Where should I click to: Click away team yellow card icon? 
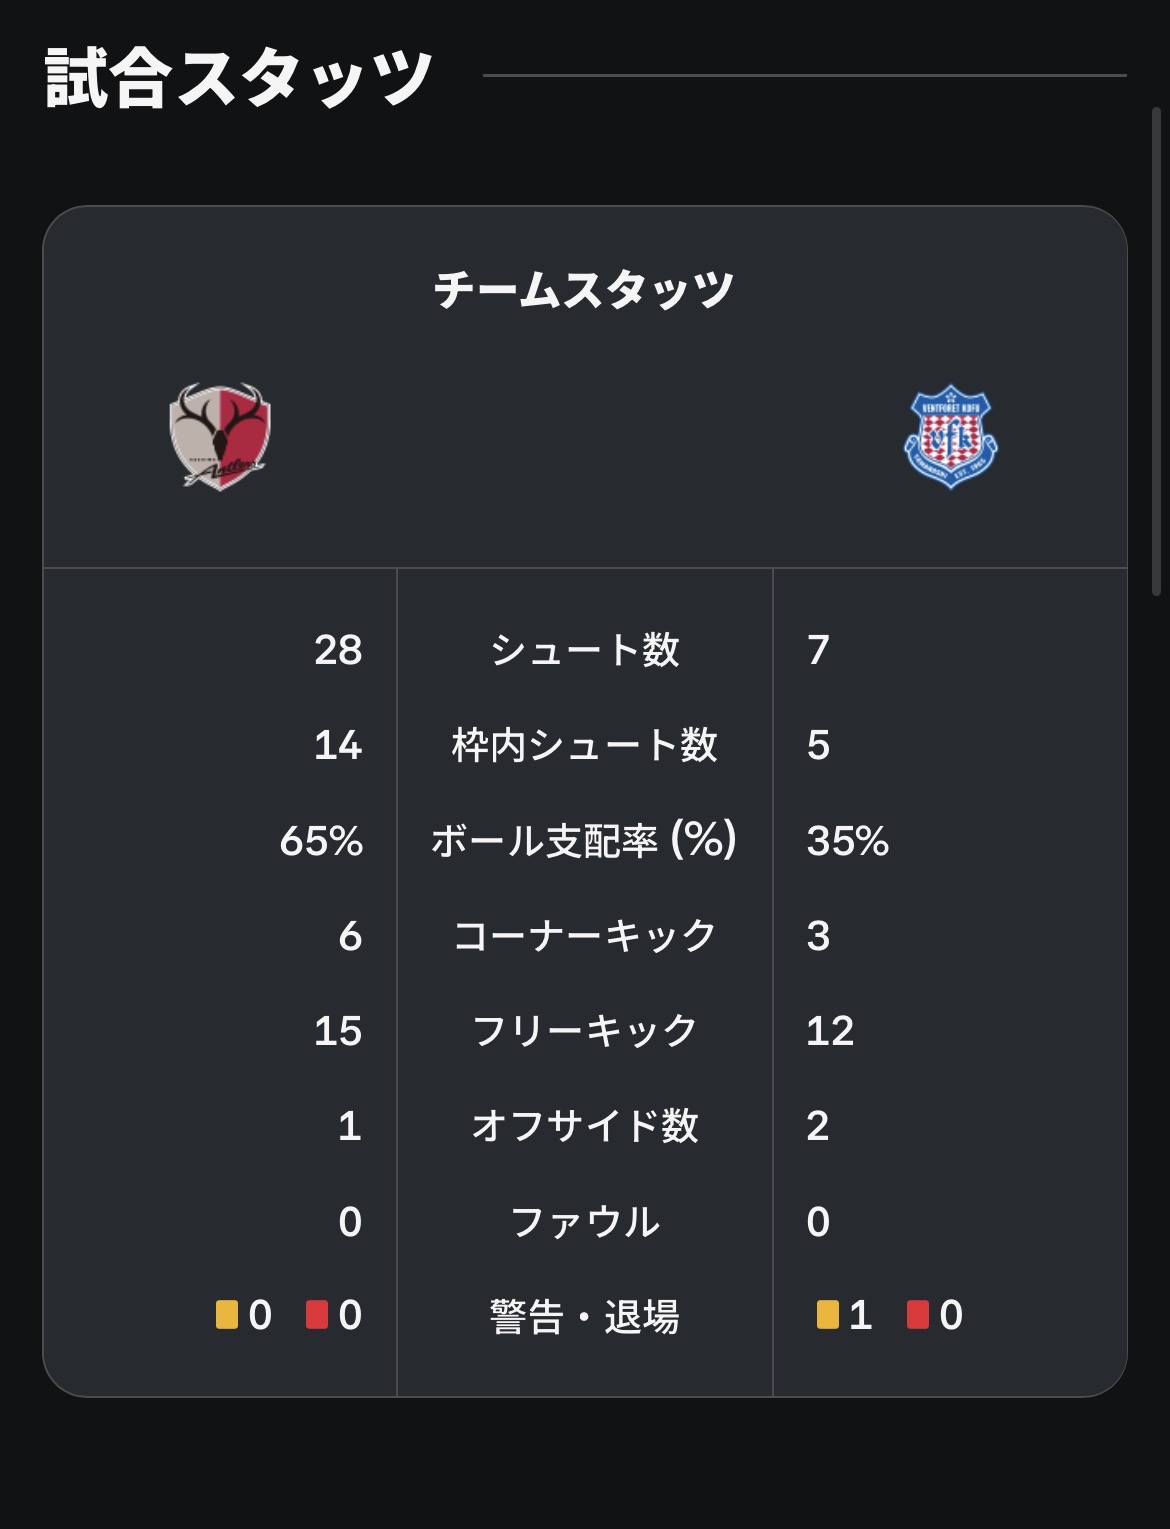(828, 1314)
